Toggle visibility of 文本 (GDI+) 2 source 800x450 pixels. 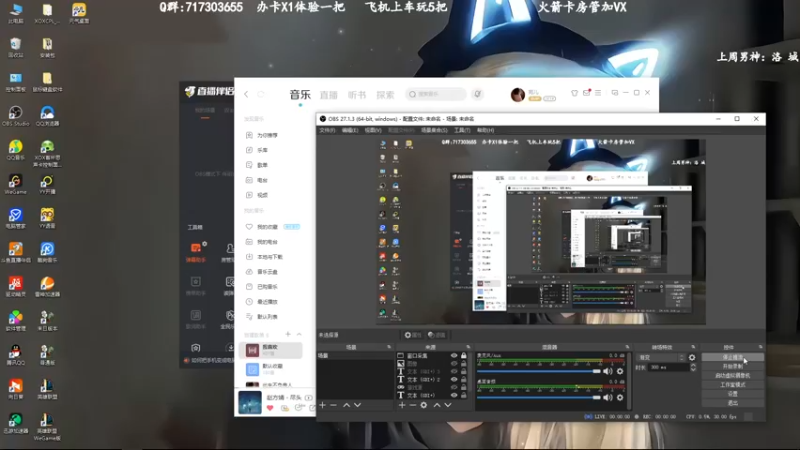tap(454, 380)
